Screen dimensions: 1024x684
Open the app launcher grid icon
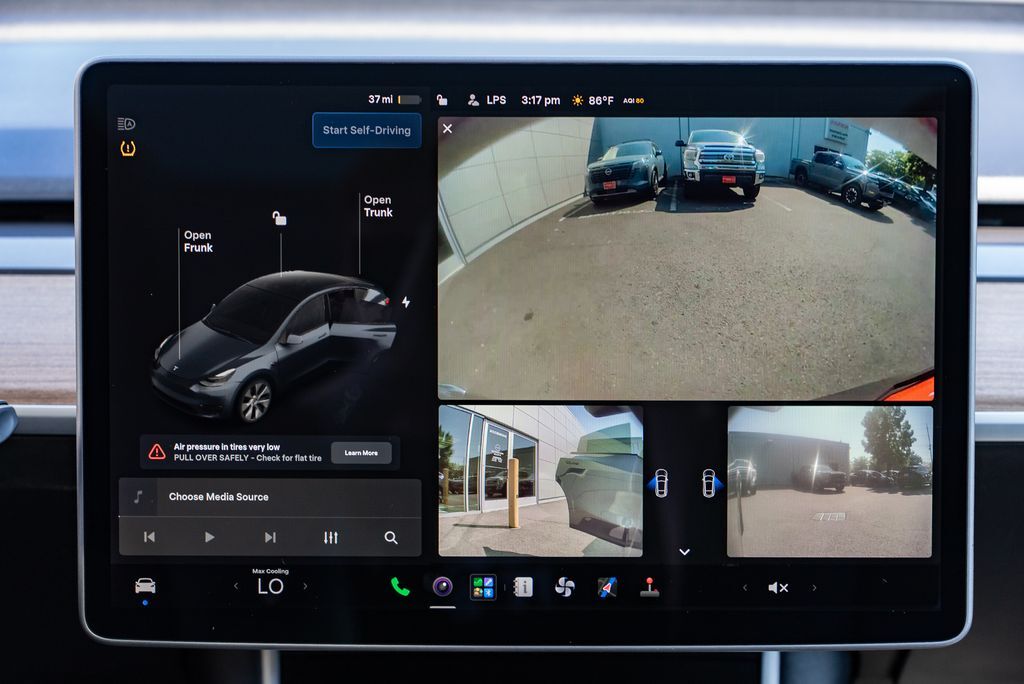tap(483, 587)
